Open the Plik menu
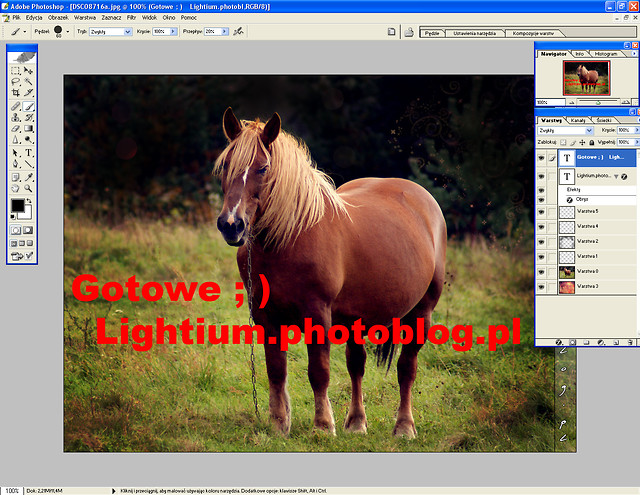Viewport: 640px width, 495px height. (x=16, y=18)
